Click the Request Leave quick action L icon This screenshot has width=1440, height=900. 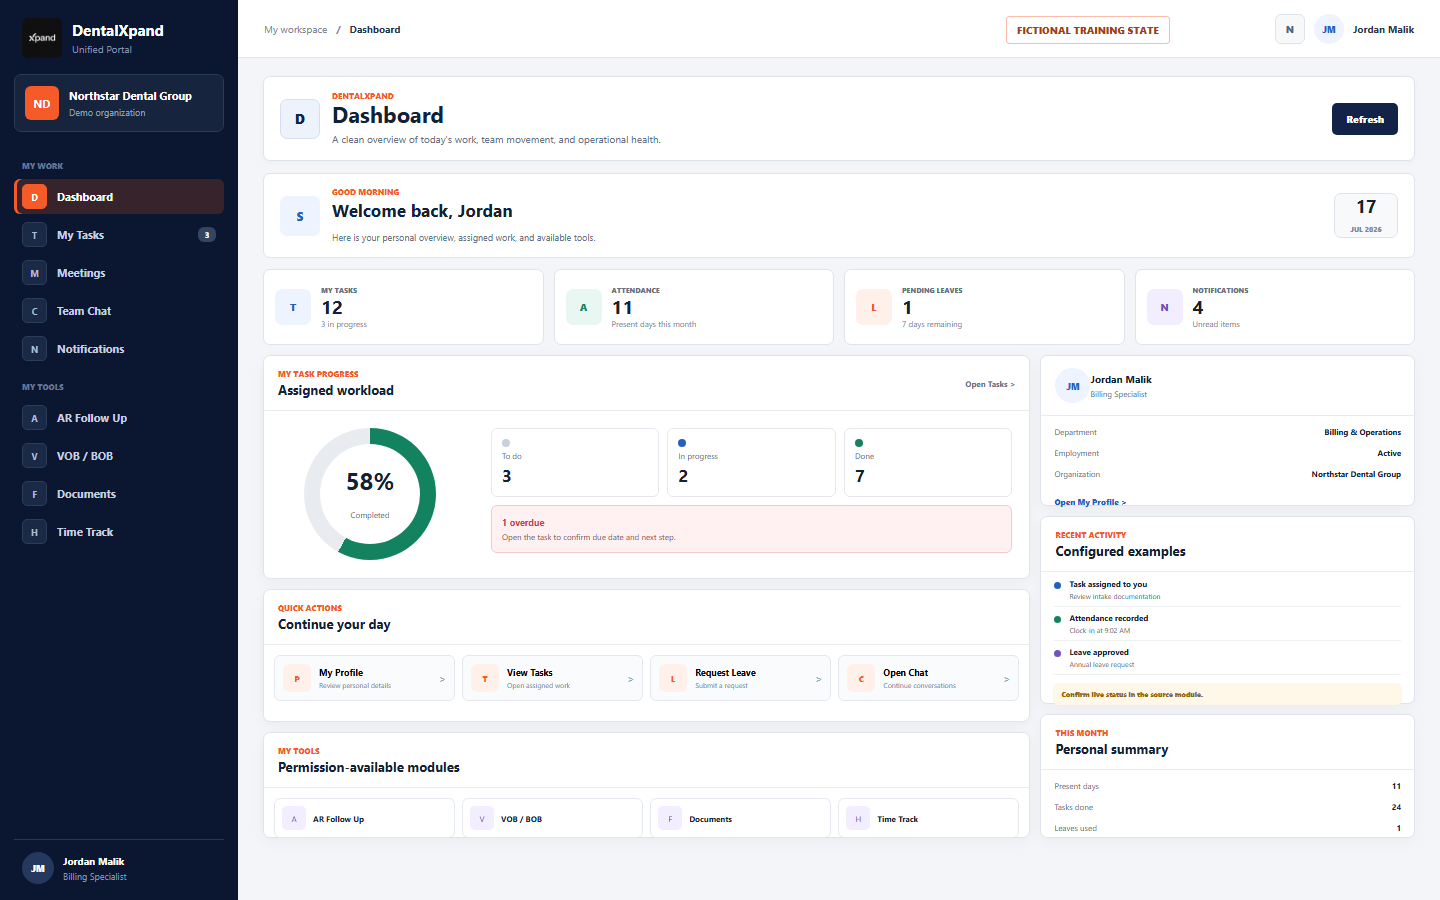(x=673, y=679)
